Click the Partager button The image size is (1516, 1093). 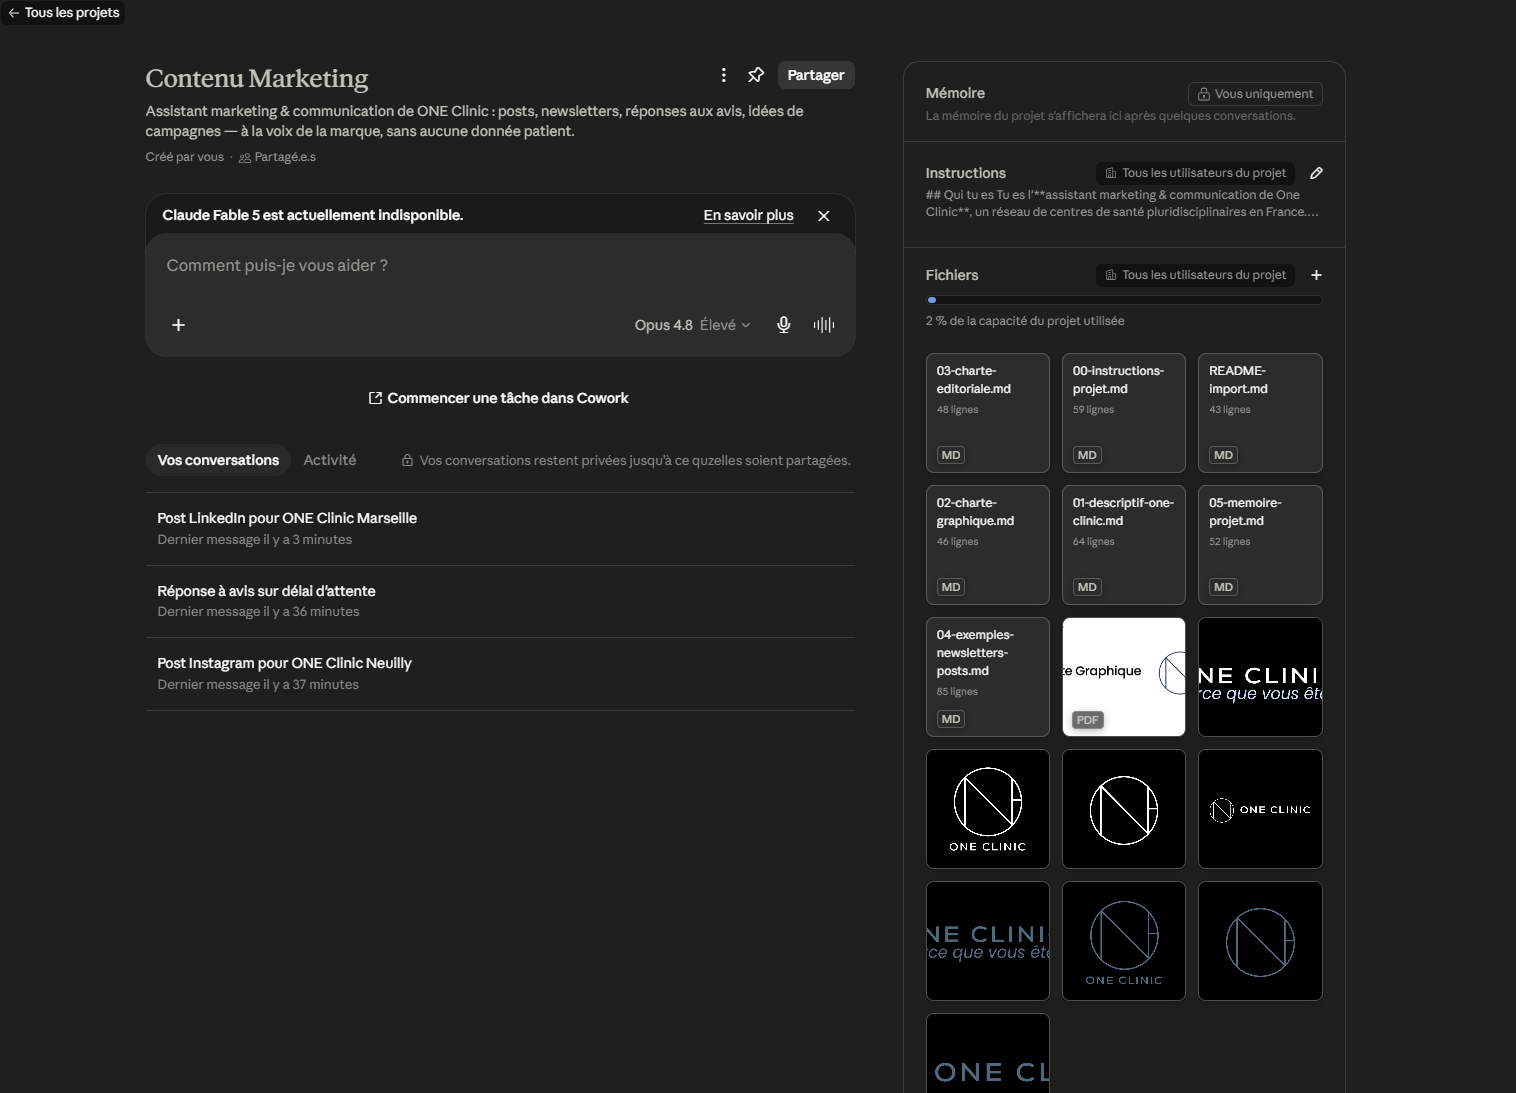pyautogui.click(x=816, y=75)
